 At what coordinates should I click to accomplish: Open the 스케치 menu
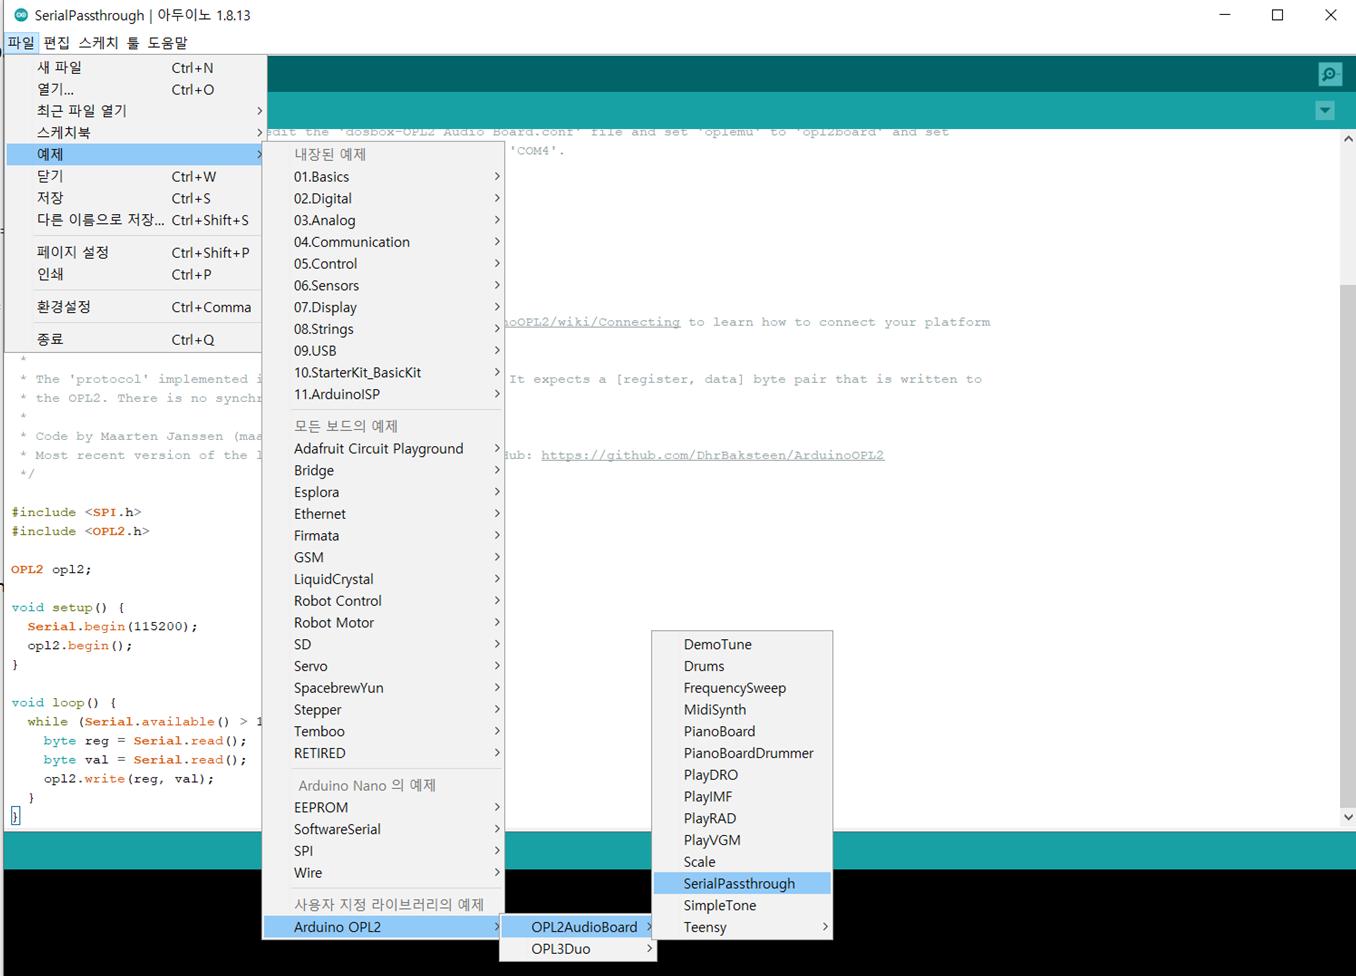(x=98, y=43)
